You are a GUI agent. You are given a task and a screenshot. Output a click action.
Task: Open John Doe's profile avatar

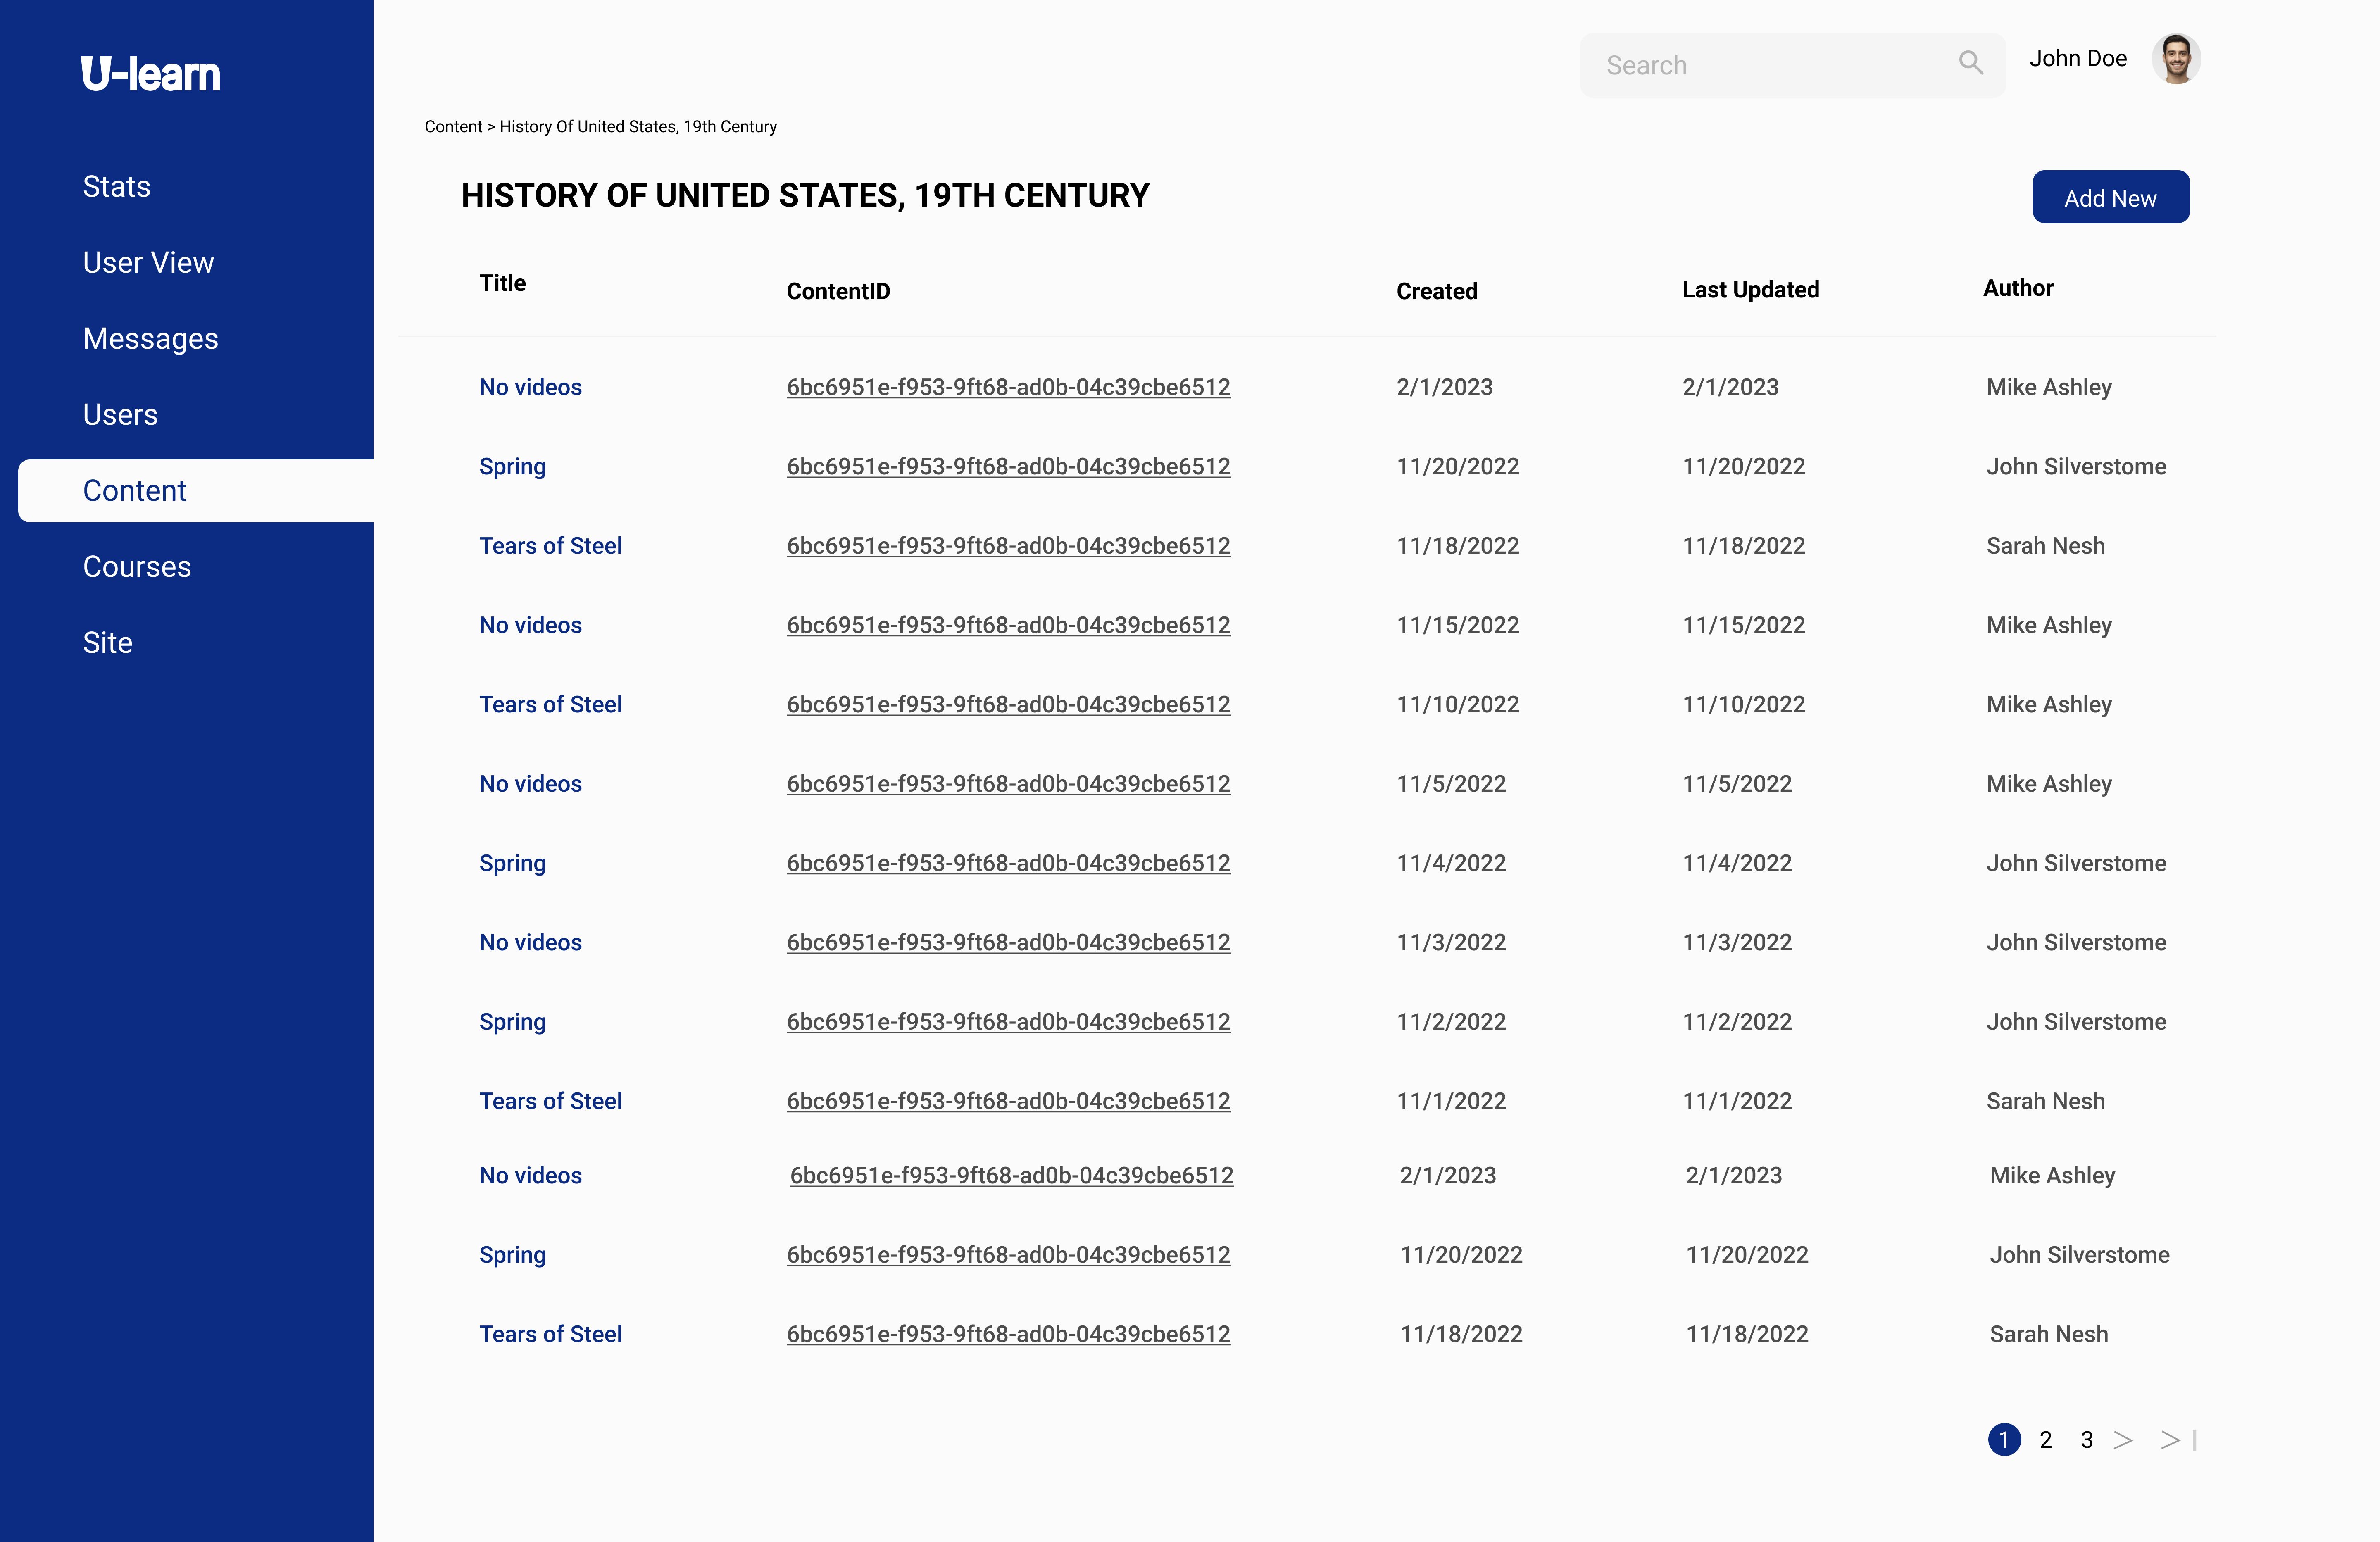coord(2175,59)
